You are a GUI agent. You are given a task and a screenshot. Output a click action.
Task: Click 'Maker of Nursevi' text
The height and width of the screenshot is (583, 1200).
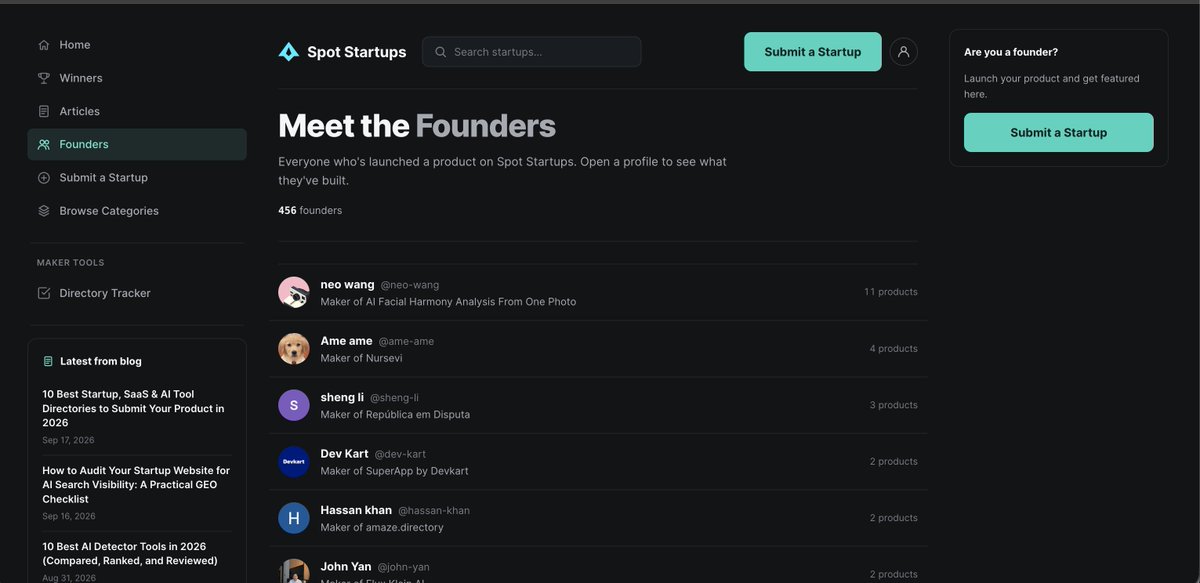(361, 358)
